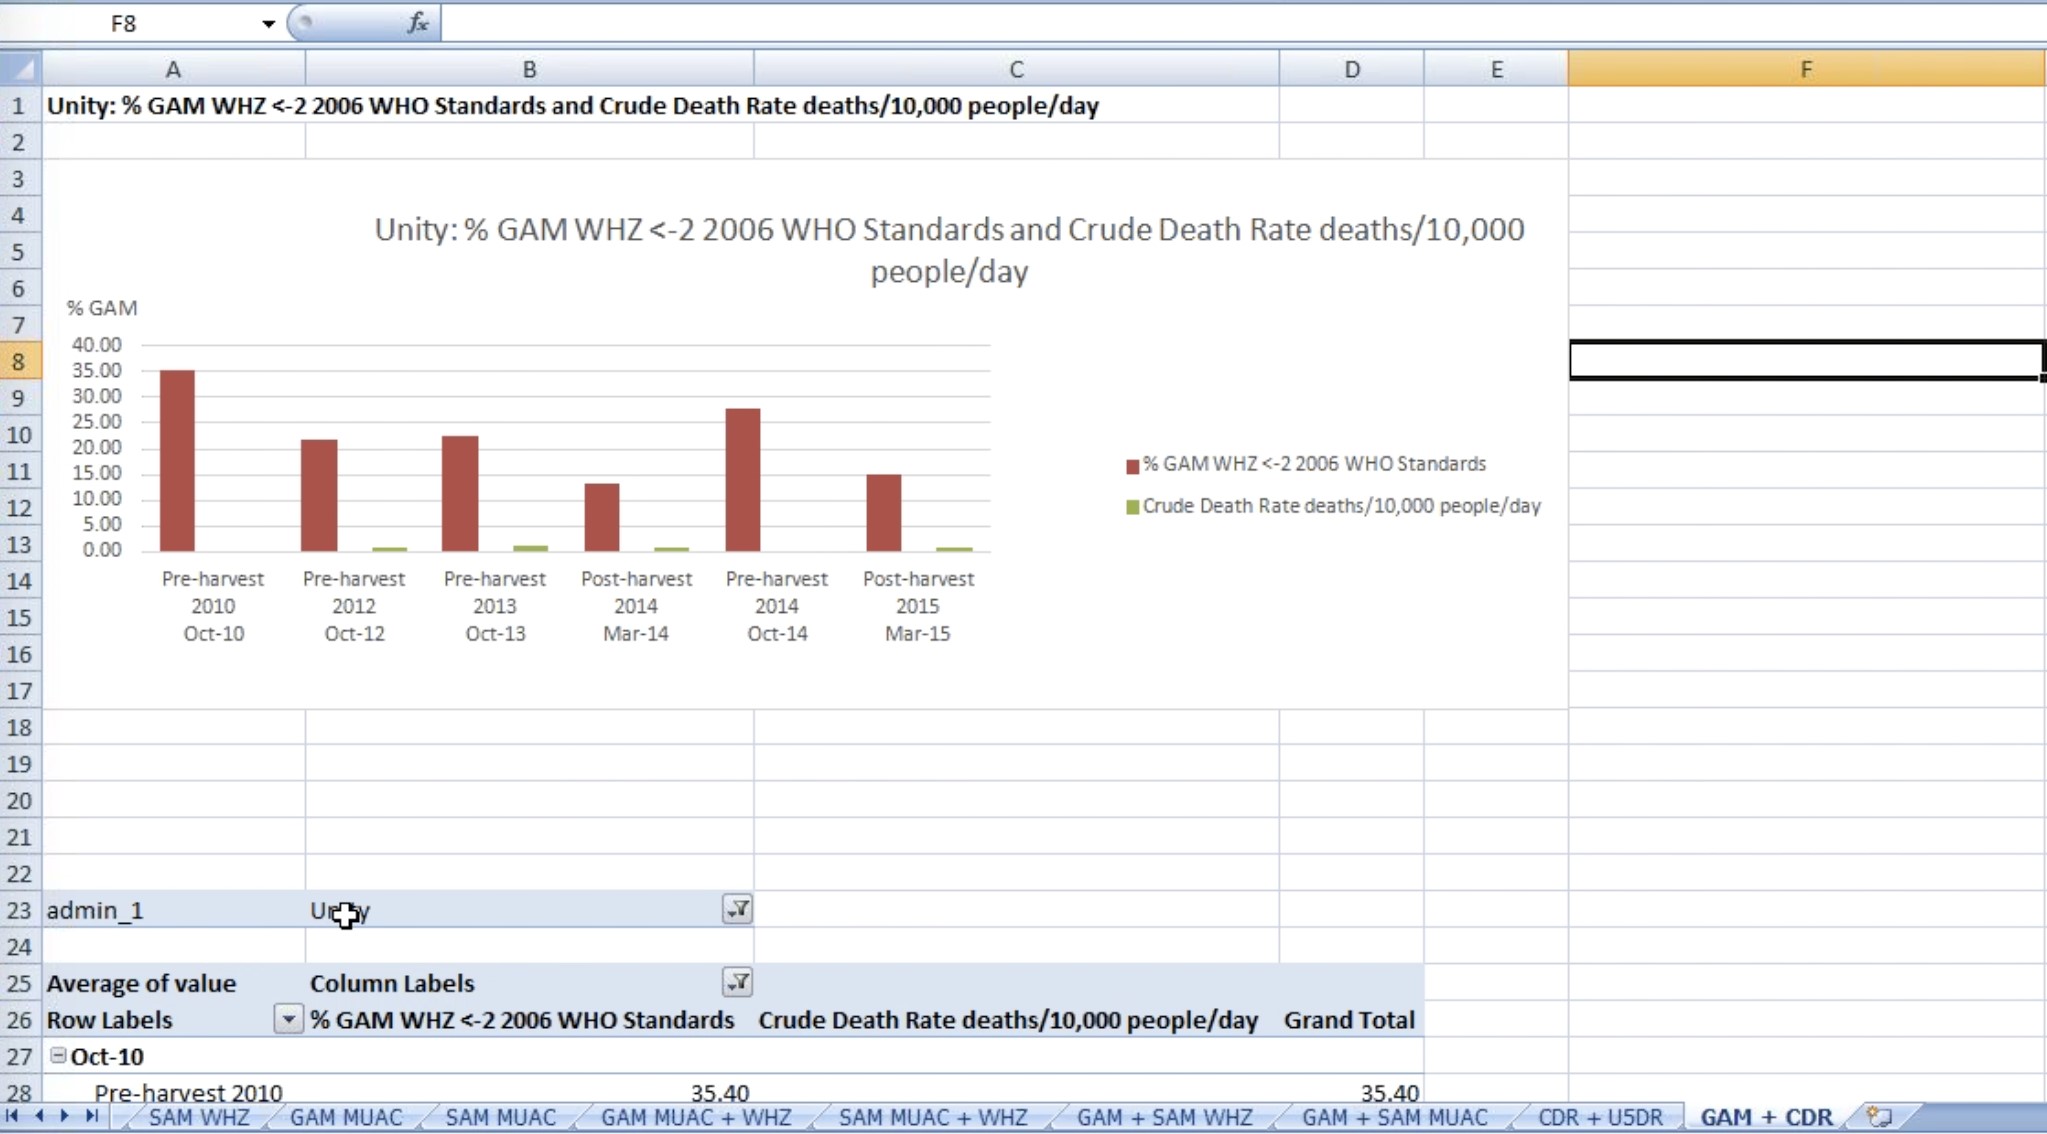Viewport: 2047px width, 1134px height.
Task: Click the Select All corner button
Action: (21, 69)
